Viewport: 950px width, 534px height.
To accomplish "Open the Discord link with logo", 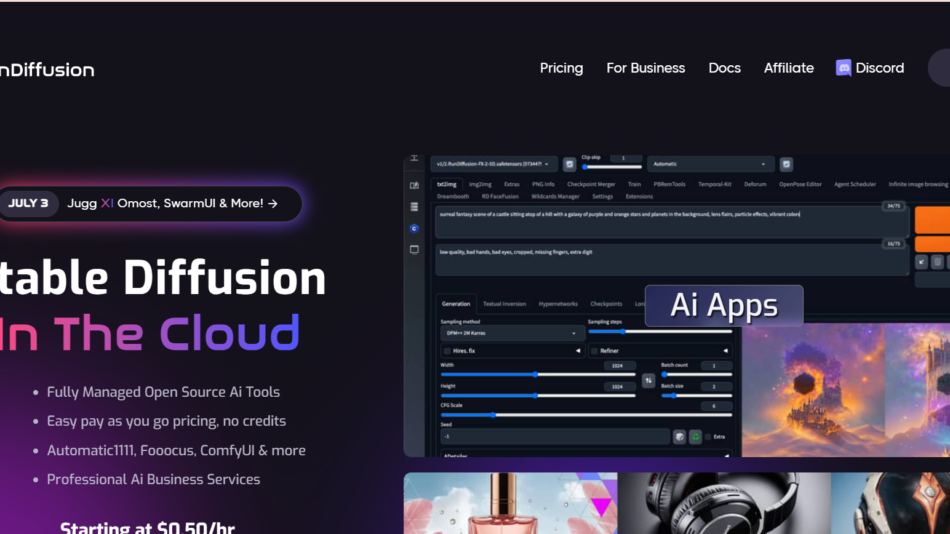I will pos(870,68).
